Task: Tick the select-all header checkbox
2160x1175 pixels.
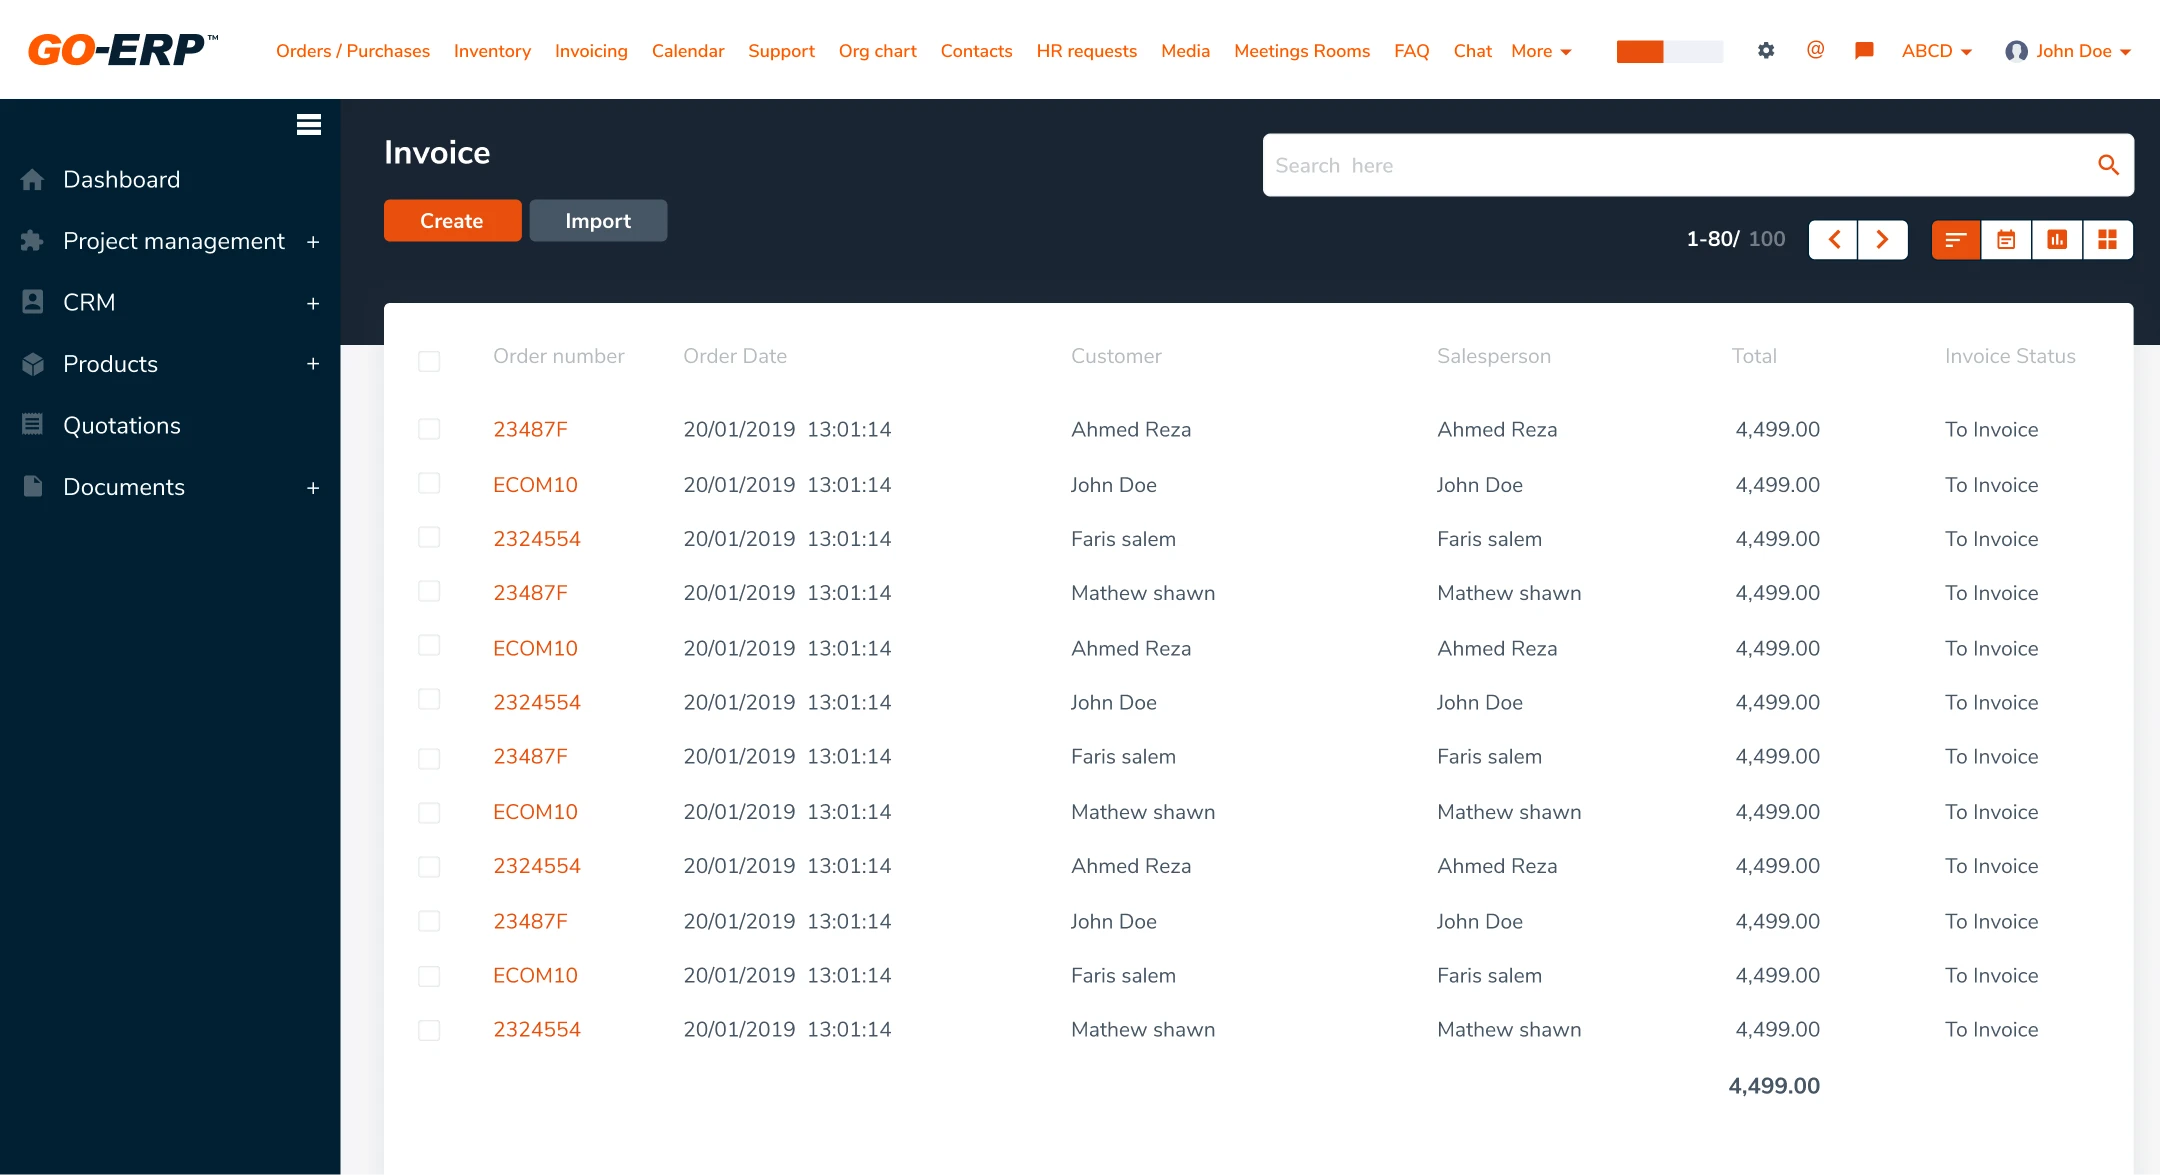Action: coord(429,361)
